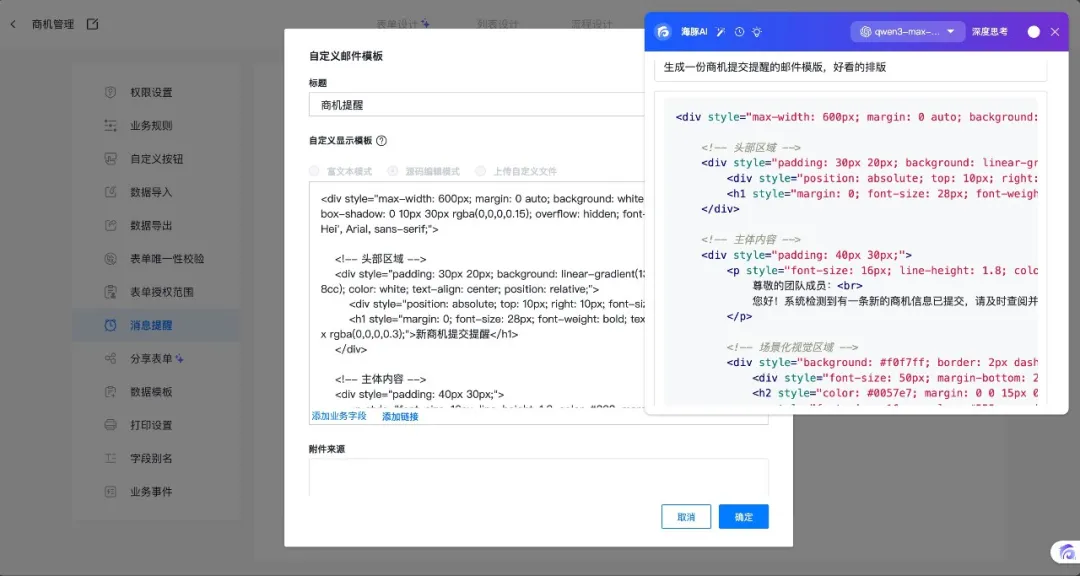
Task: Click the 附件来源 input box
Action: [539, 477]
